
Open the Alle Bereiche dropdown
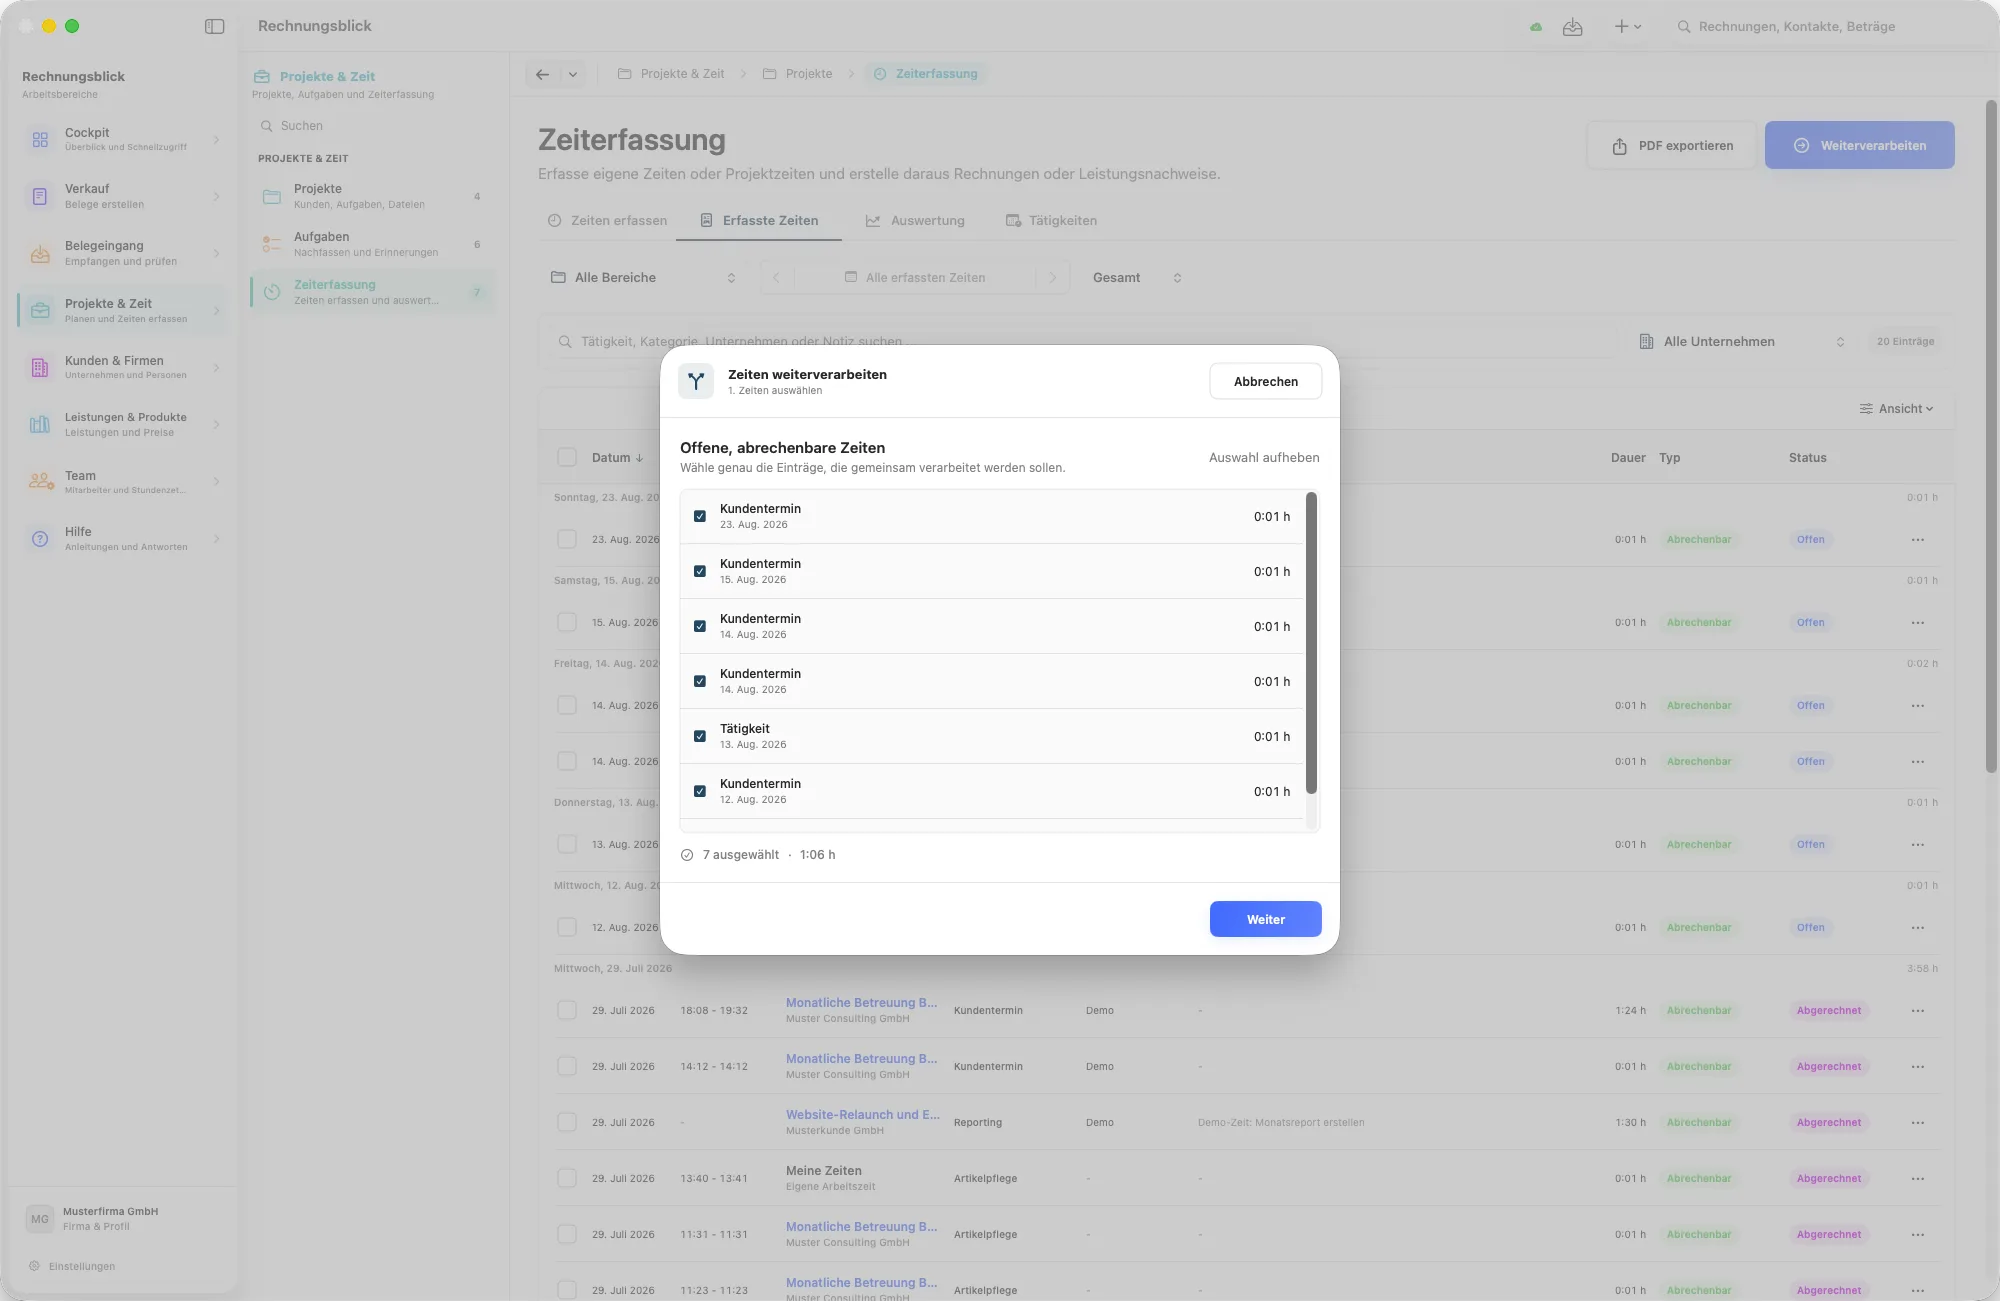point(644,278)
